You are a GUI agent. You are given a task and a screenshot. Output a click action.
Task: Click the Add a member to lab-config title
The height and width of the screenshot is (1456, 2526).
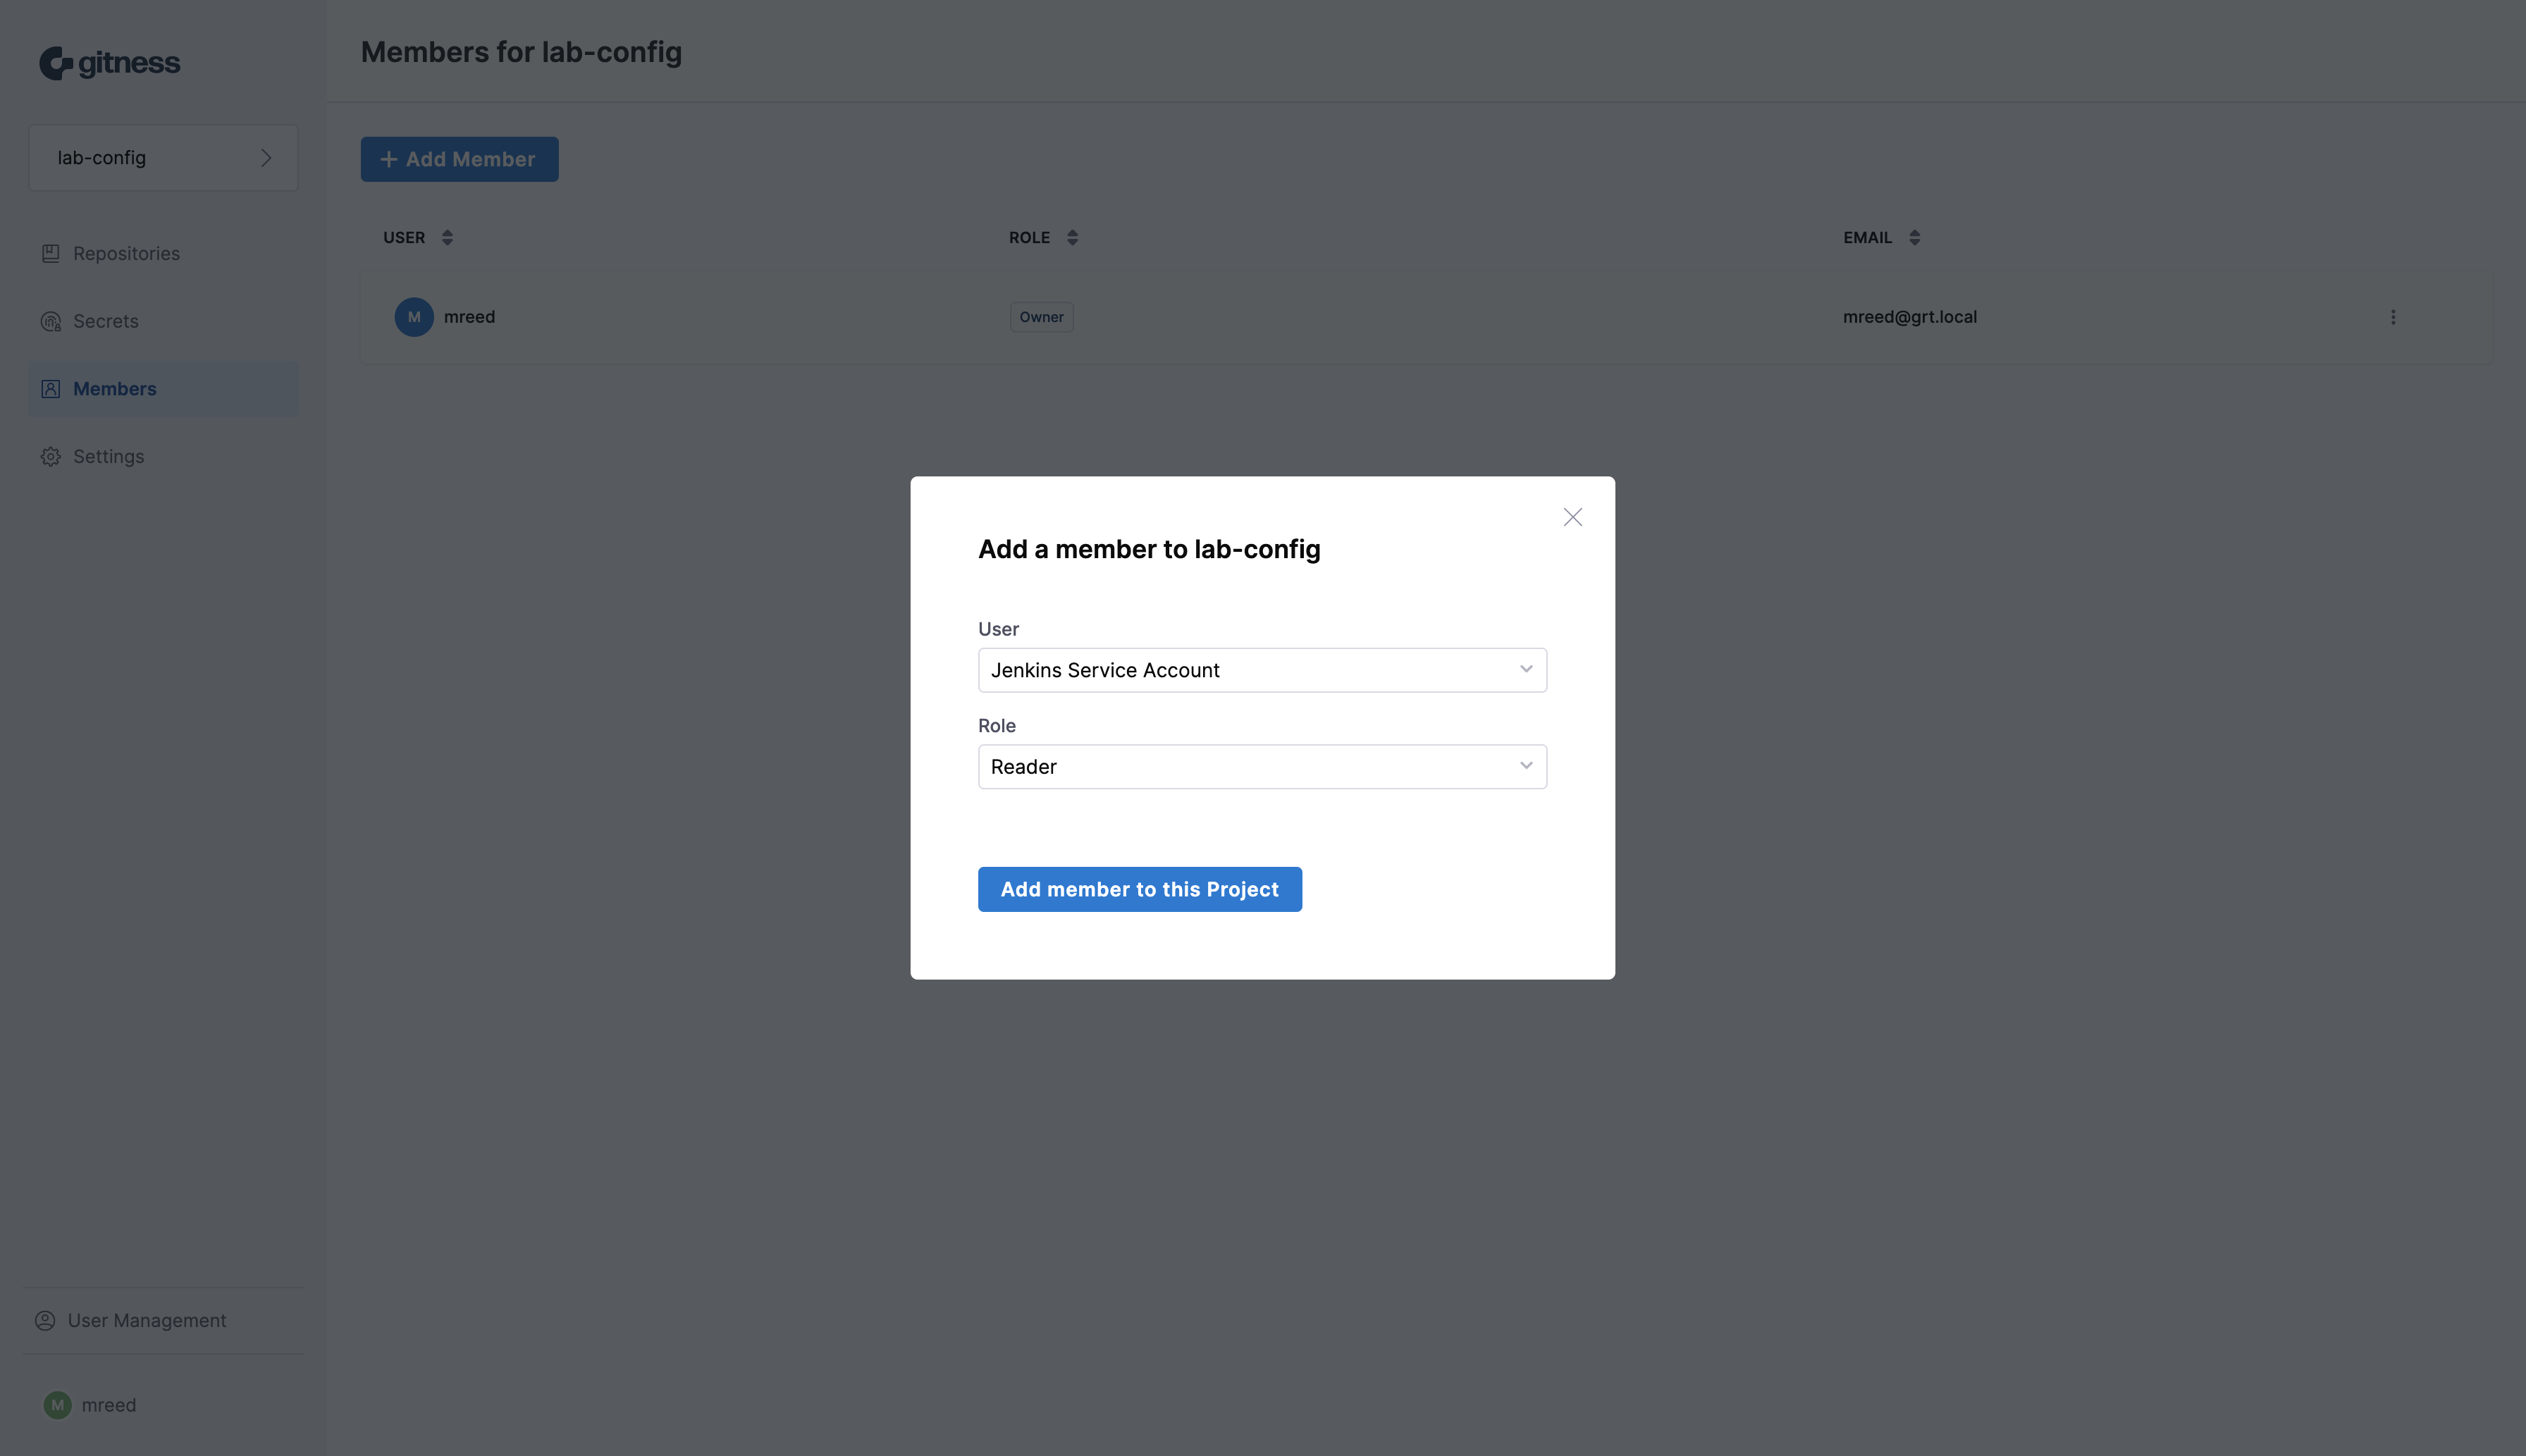(1149, 549)
